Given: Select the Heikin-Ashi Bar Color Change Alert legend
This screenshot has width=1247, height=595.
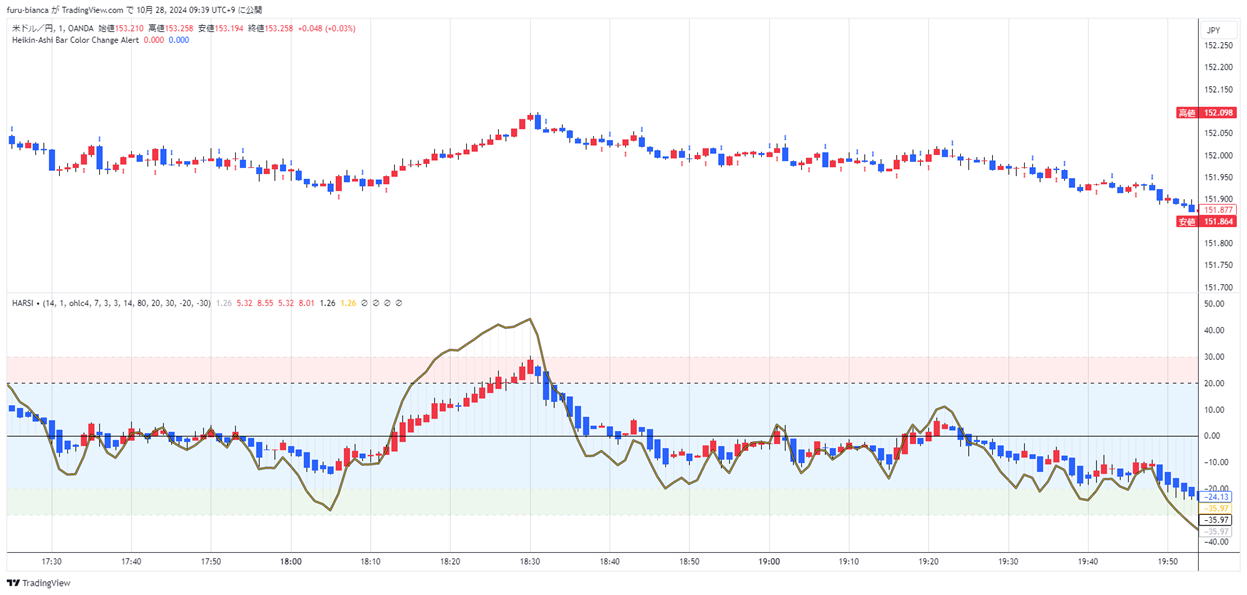Looking at the screenshot, I should 75,40.
